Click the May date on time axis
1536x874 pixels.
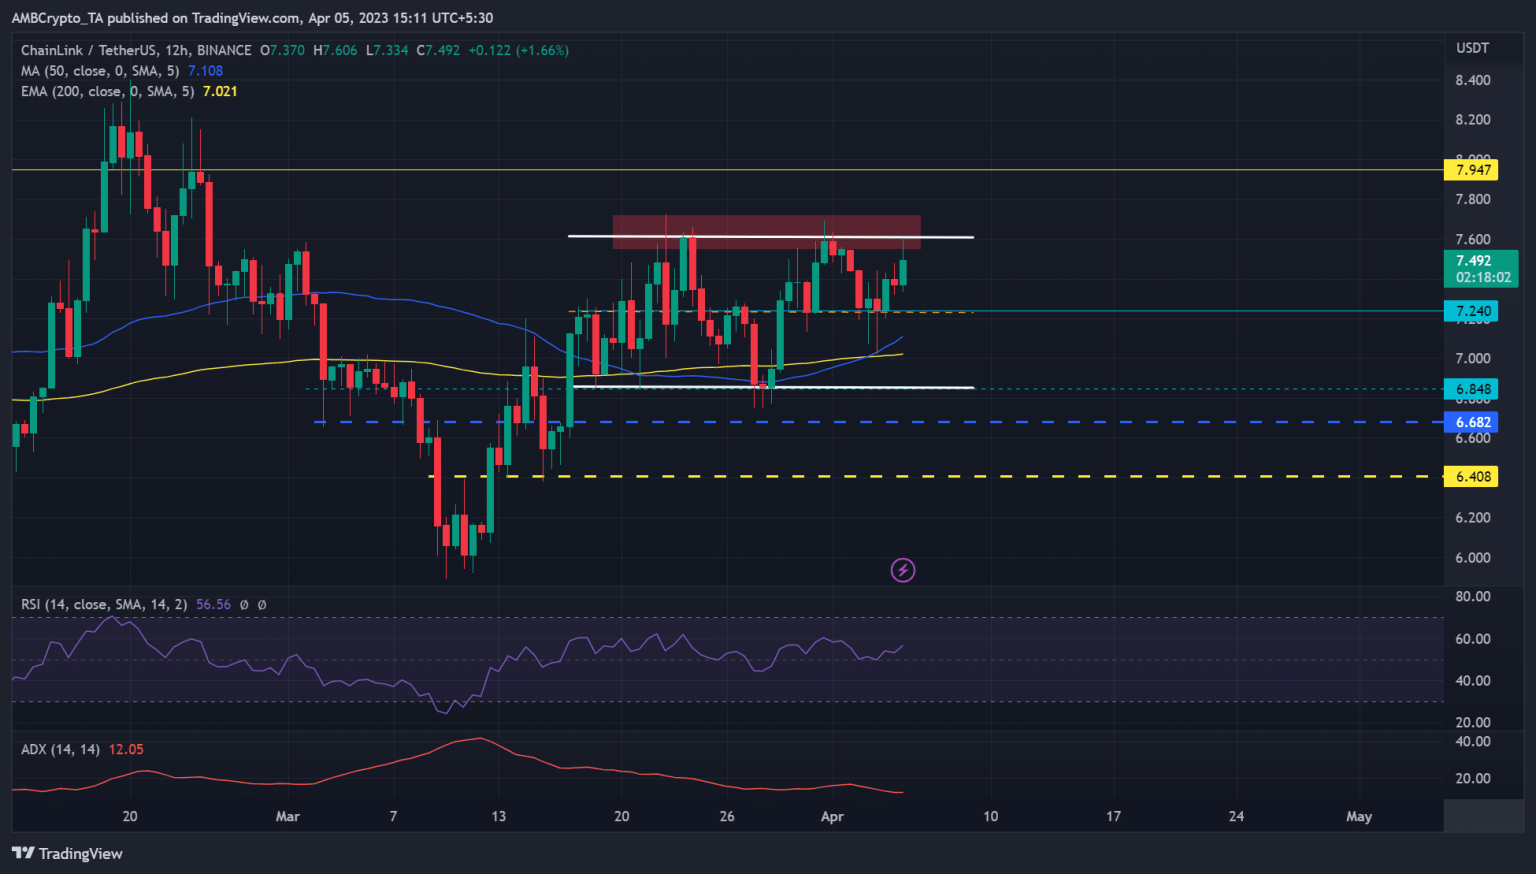pyautogui.click(x=1358, y=816)
